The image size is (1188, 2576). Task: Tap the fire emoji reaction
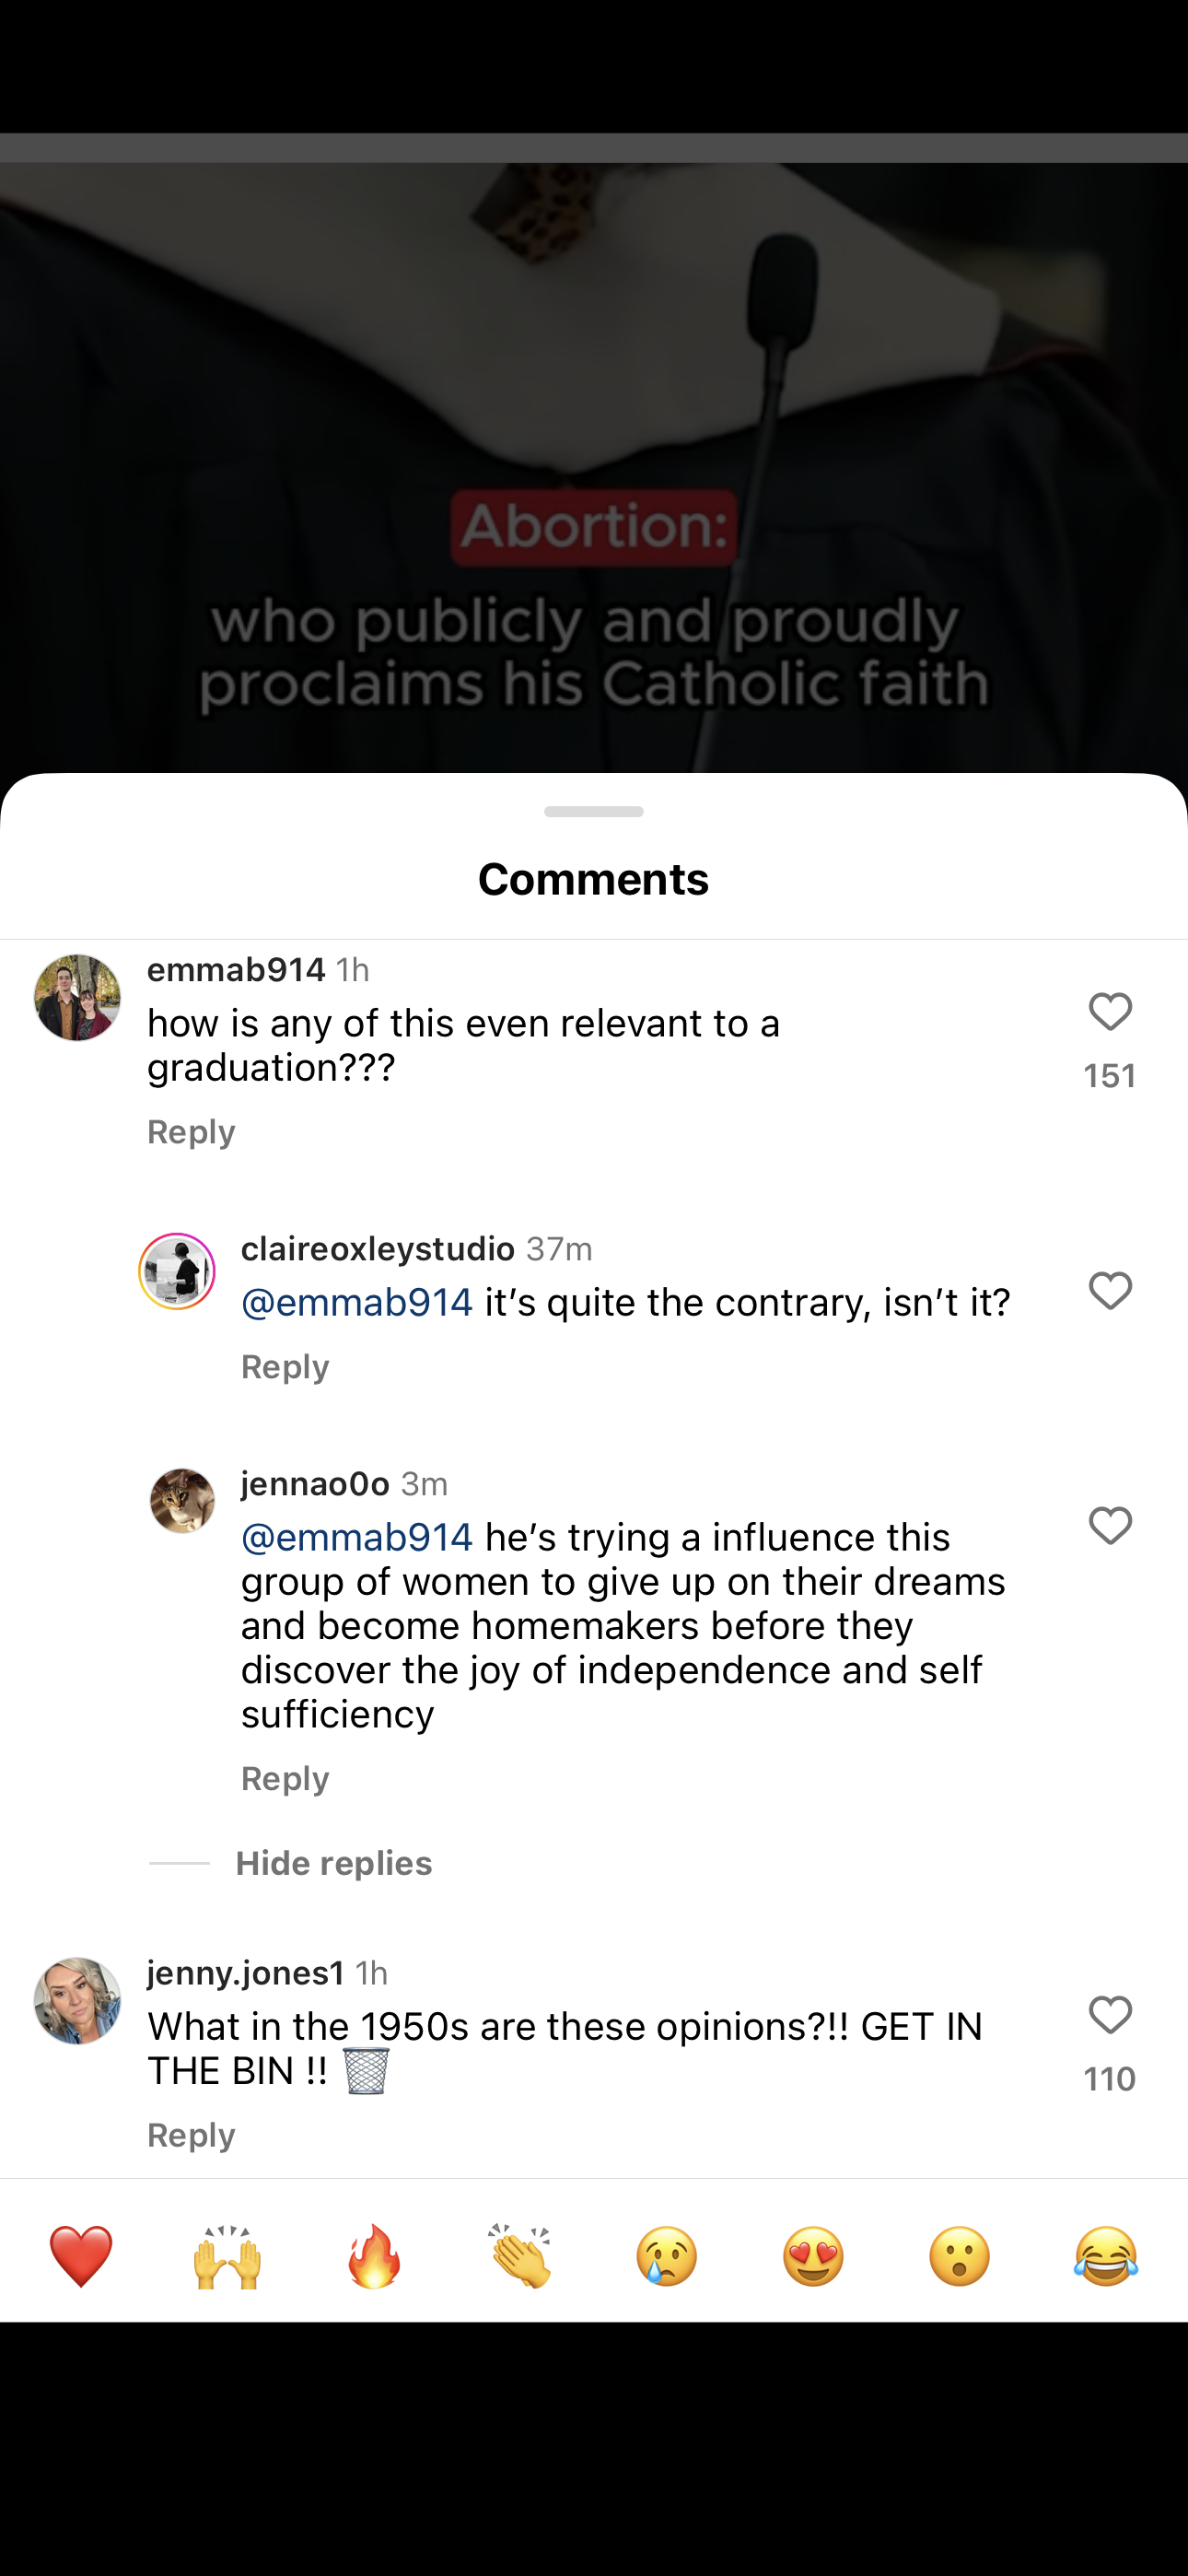pos(374,2256)
